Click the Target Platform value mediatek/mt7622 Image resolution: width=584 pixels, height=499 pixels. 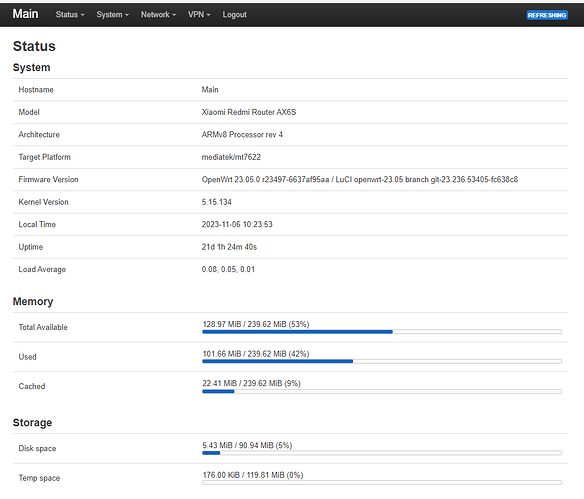(231, 157)
